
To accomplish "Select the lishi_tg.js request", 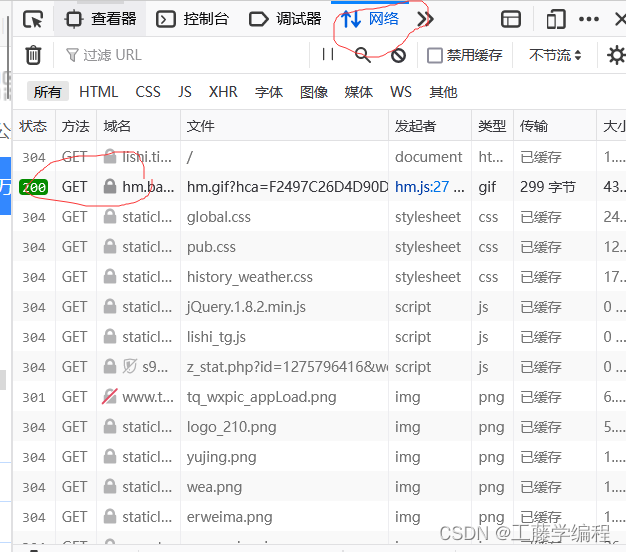I will point(216,337).
